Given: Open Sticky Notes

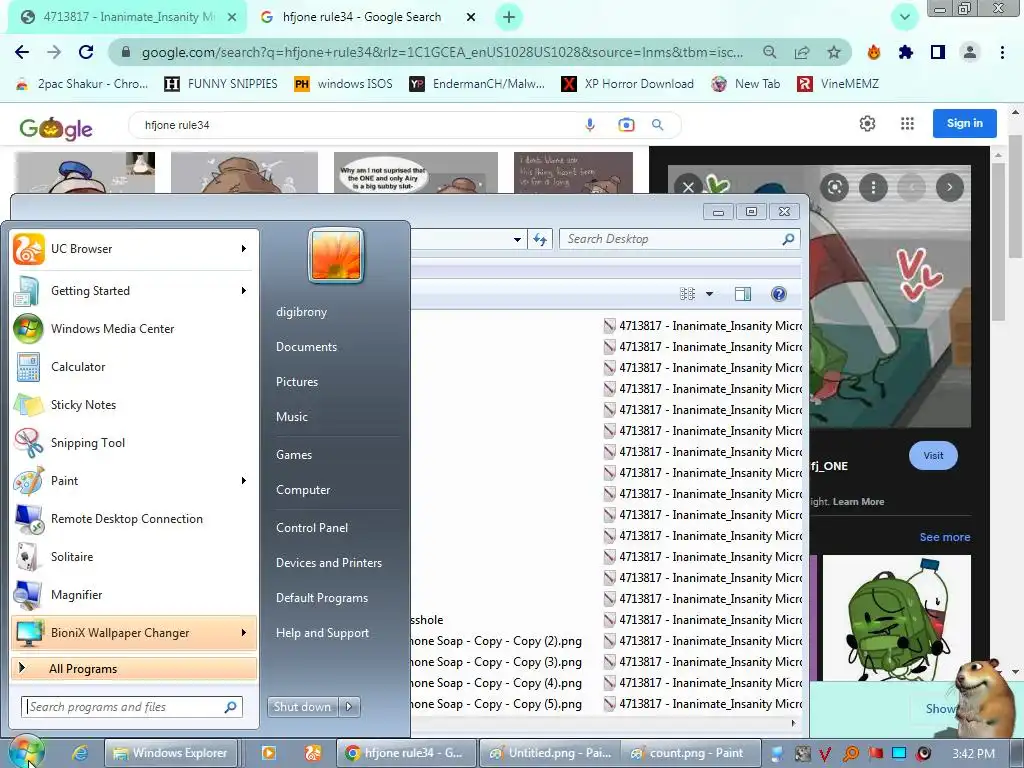Looking at the screenshot, I should coord(134,404).
